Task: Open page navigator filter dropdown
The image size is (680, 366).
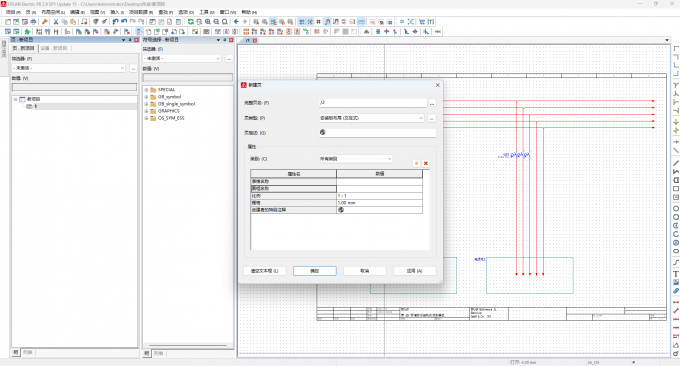Action: (x=122, y=68)
